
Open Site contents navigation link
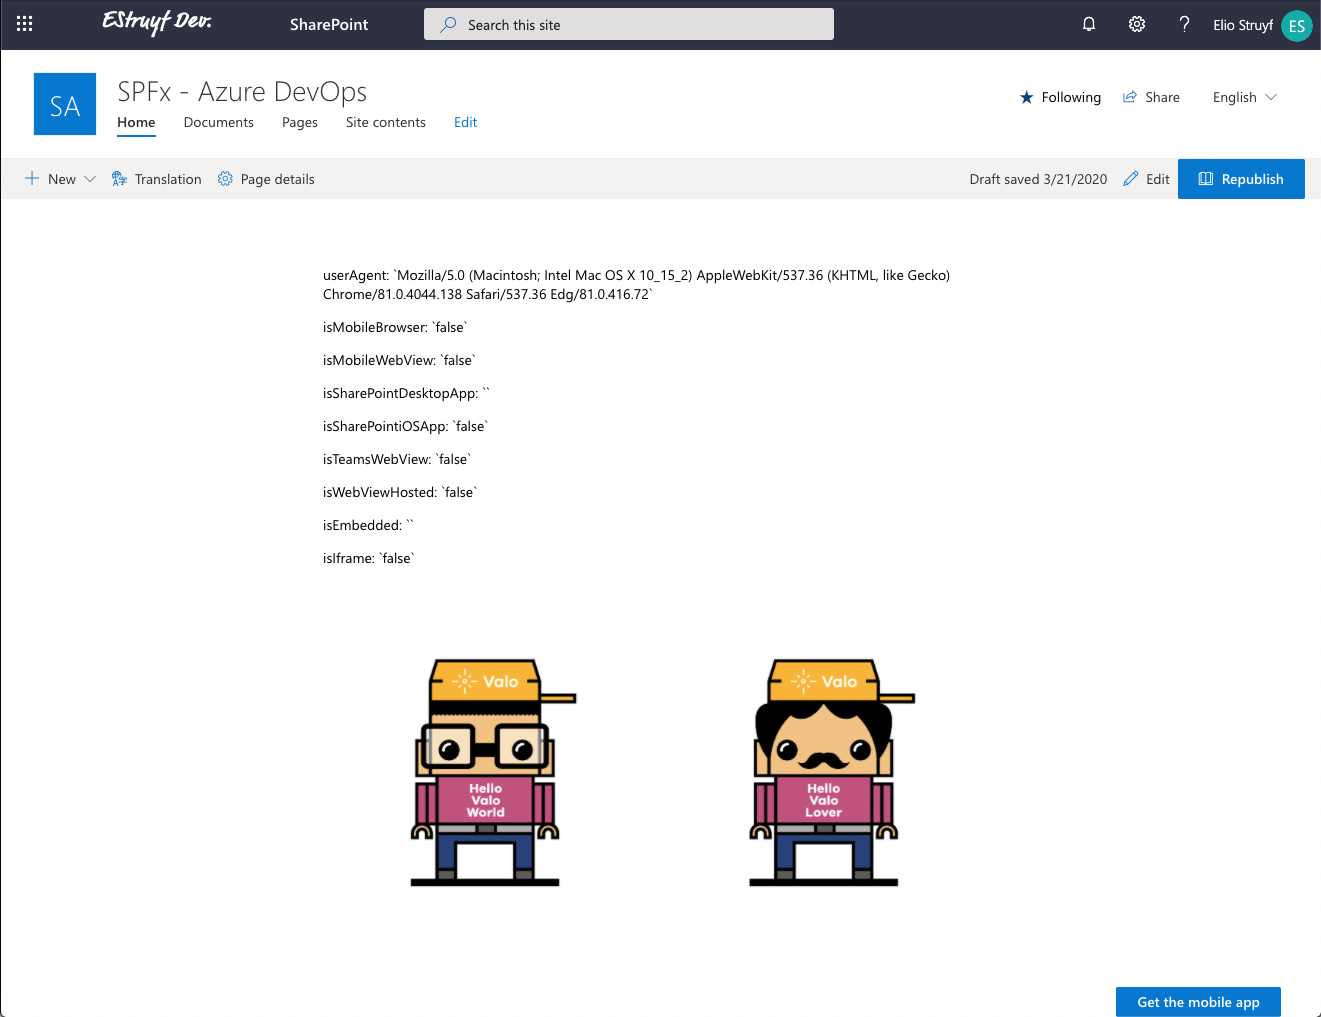click(386, 122)
